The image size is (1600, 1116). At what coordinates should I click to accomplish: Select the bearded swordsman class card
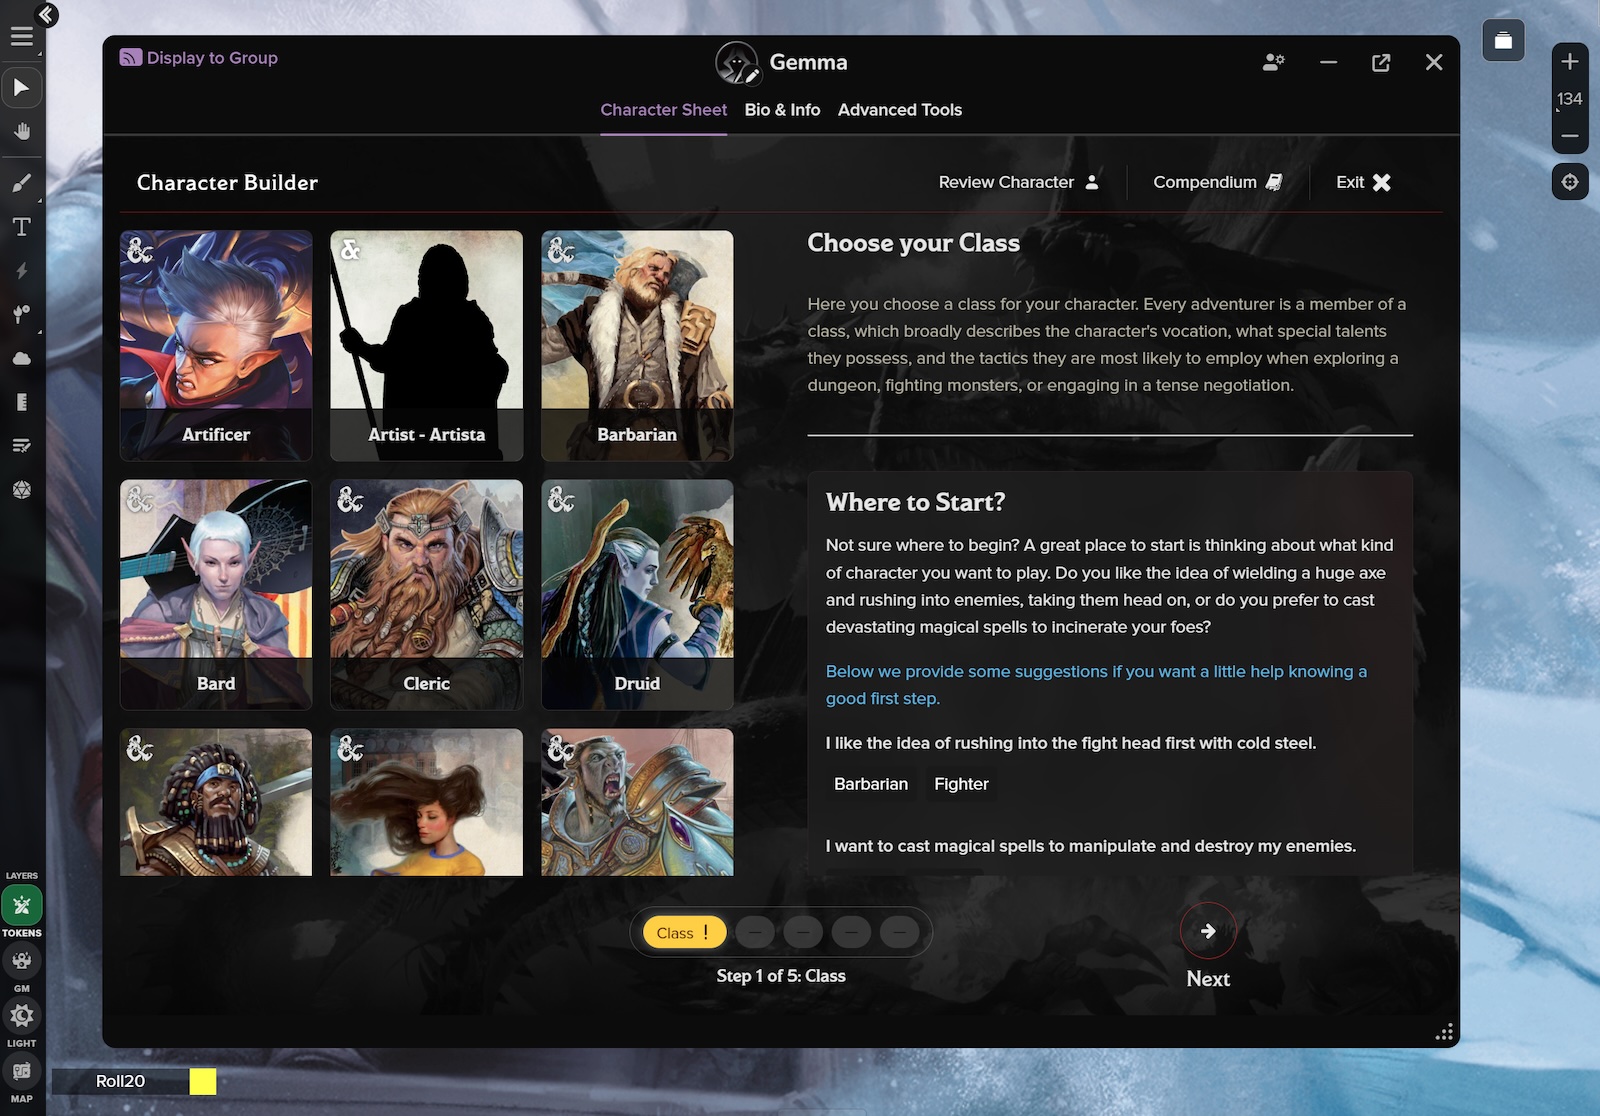(x=216, y=802)
